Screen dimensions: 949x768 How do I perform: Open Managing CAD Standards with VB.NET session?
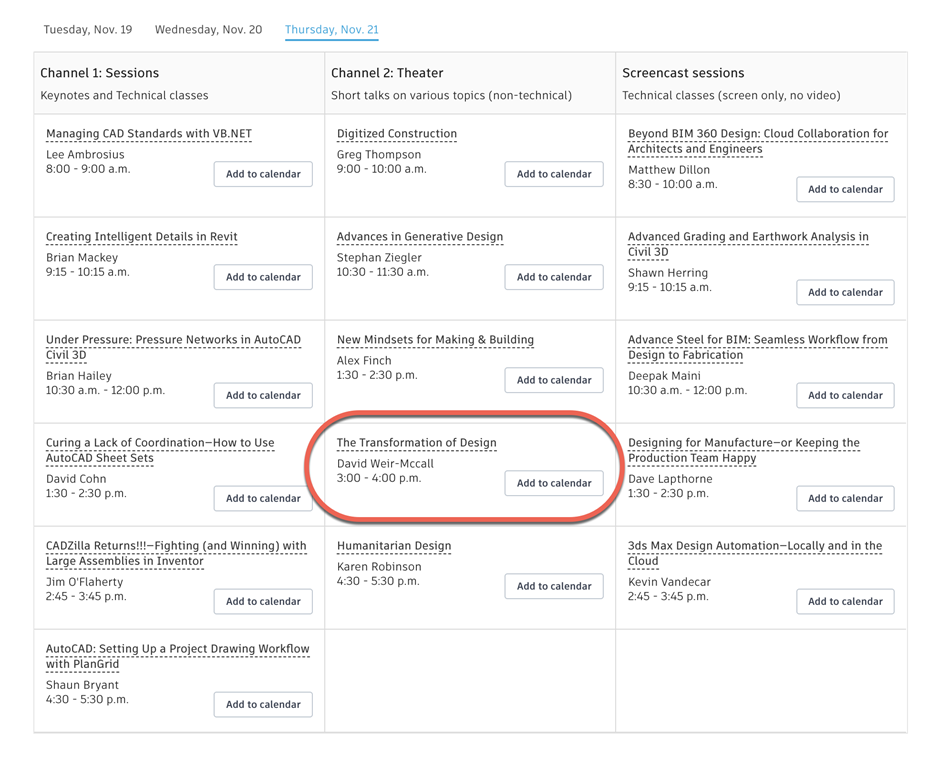coord(149,134)
